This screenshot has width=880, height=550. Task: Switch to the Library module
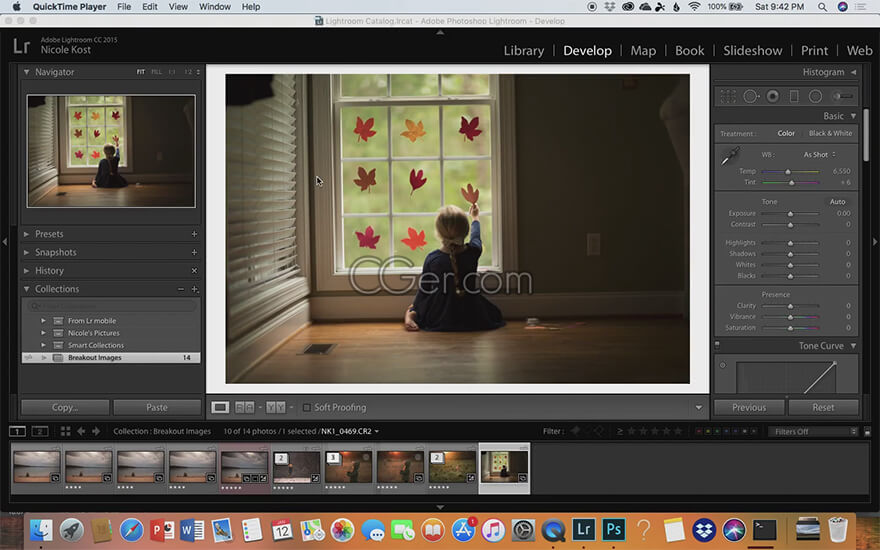pyautogui.click(x=524, y=51)
